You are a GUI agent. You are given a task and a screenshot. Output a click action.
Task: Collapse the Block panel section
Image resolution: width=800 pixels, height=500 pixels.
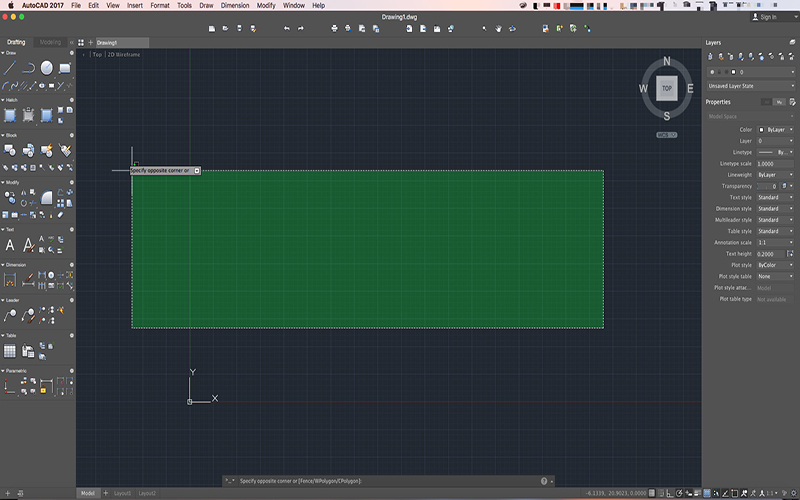[x=3, y=135]
